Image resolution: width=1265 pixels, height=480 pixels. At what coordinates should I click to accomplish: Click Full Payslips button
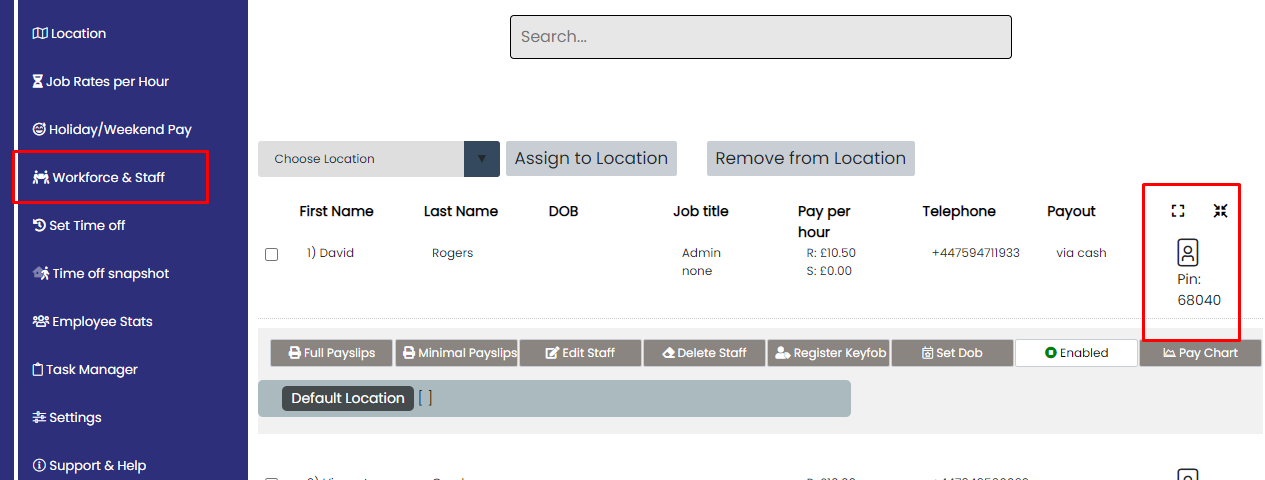click(x=332, y=353)
